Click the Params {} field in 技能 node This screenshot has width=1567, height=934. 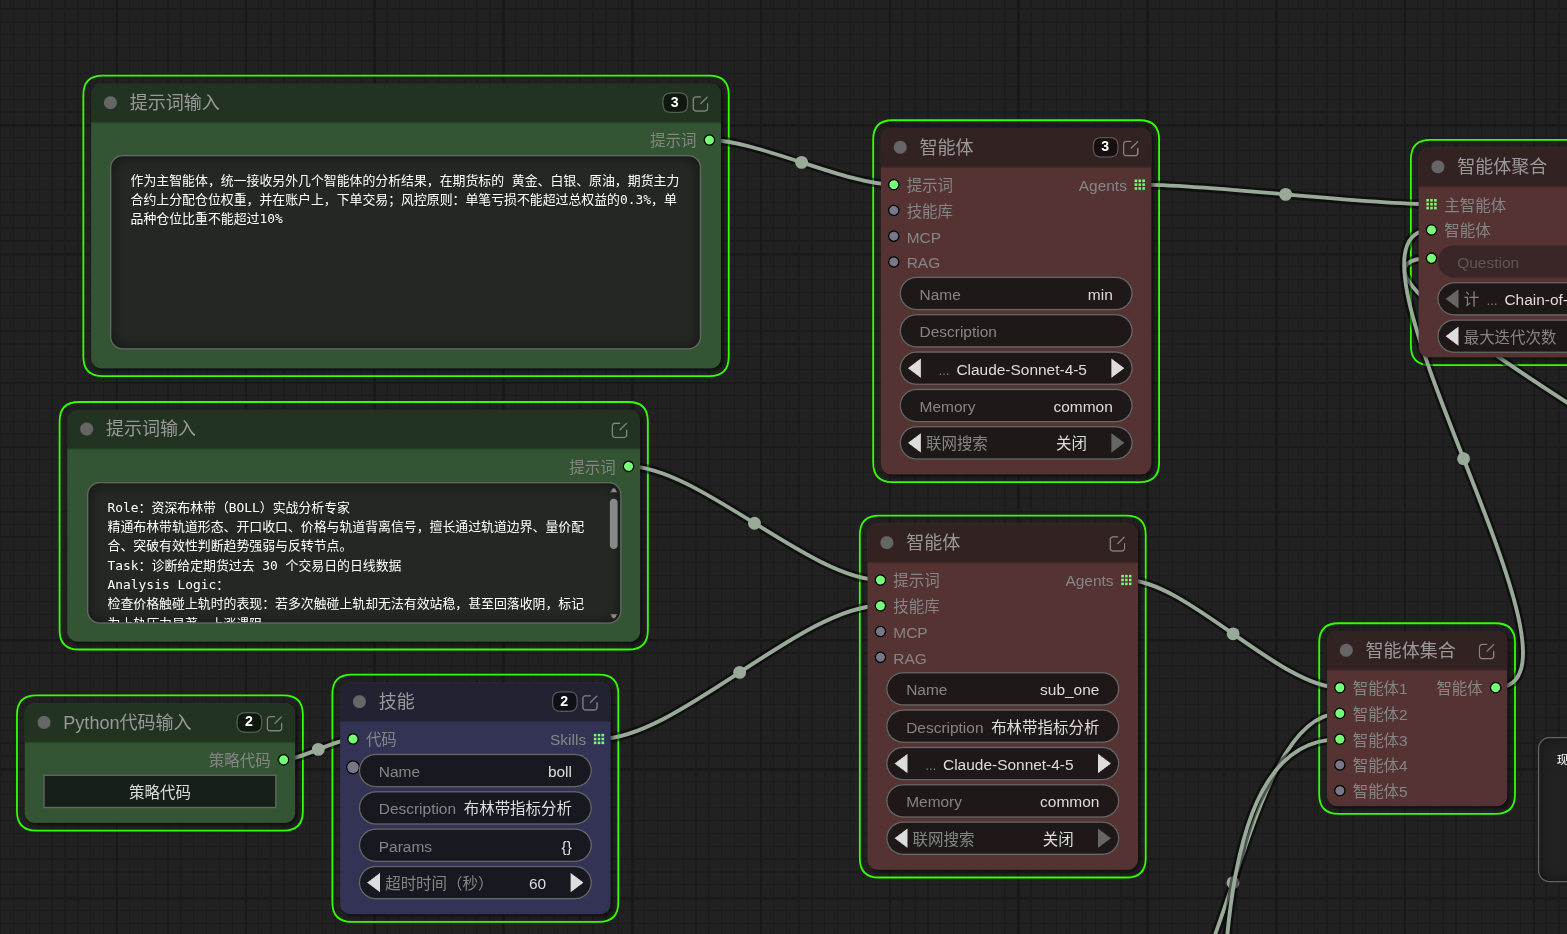pyautogui.click(x=475, y=847)
